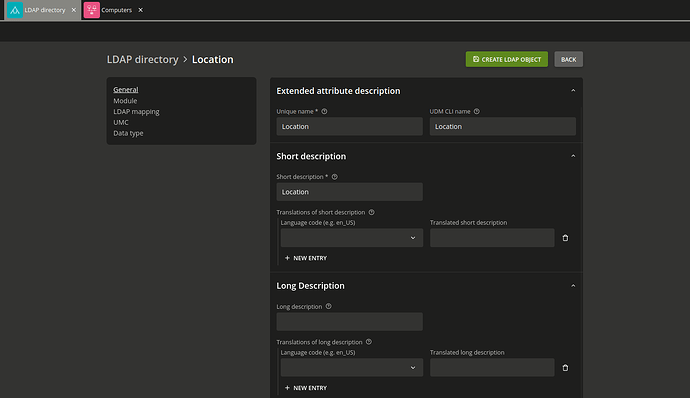Add new short description translation entry
This screenshot has height=398, width=690.
tap(306, 258)
